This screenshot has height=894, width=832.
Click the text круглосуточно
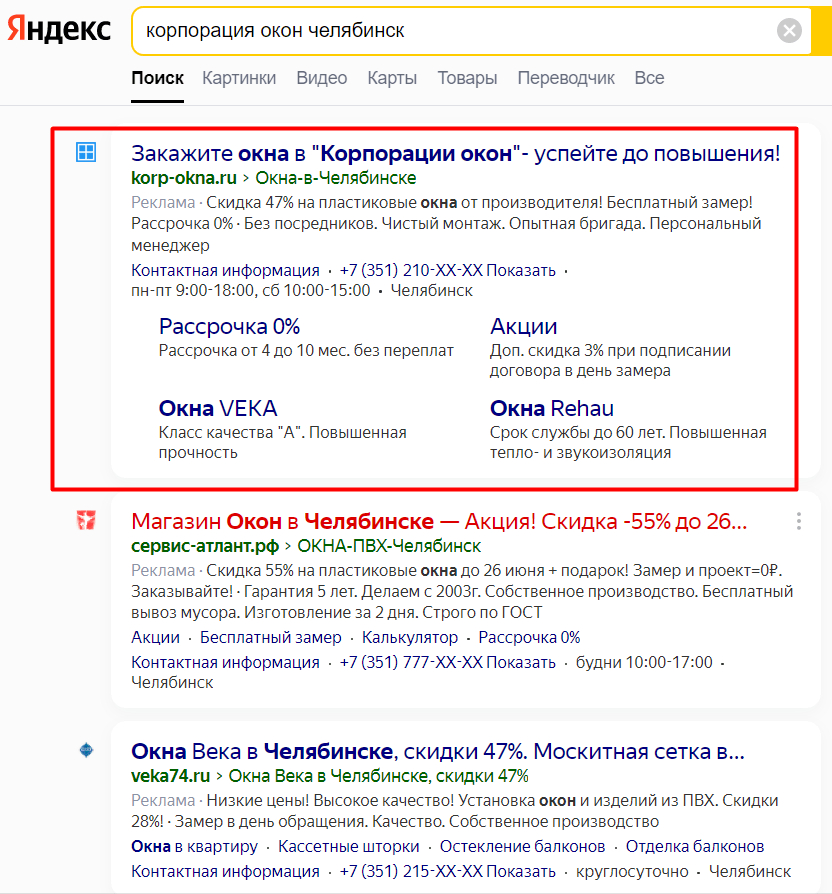[x=632, y=872]
